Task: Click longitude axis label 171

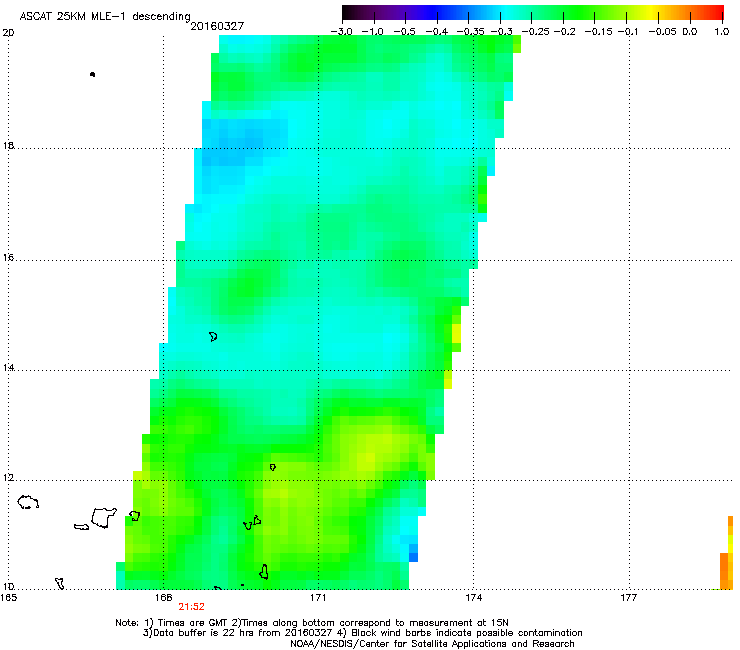Action: click(x=318, y=598)
